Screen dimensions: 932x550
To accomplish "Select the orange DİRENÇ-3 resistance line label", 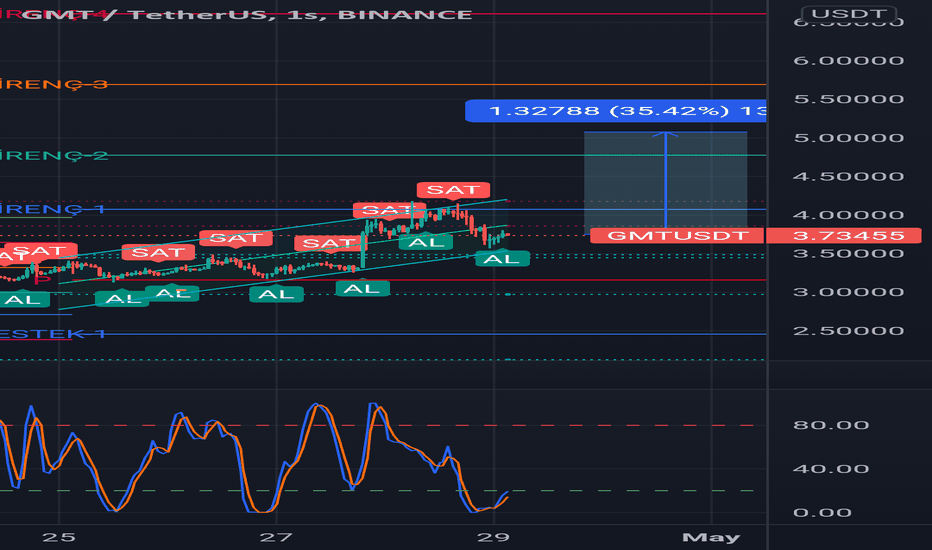I will click(54, 84).
